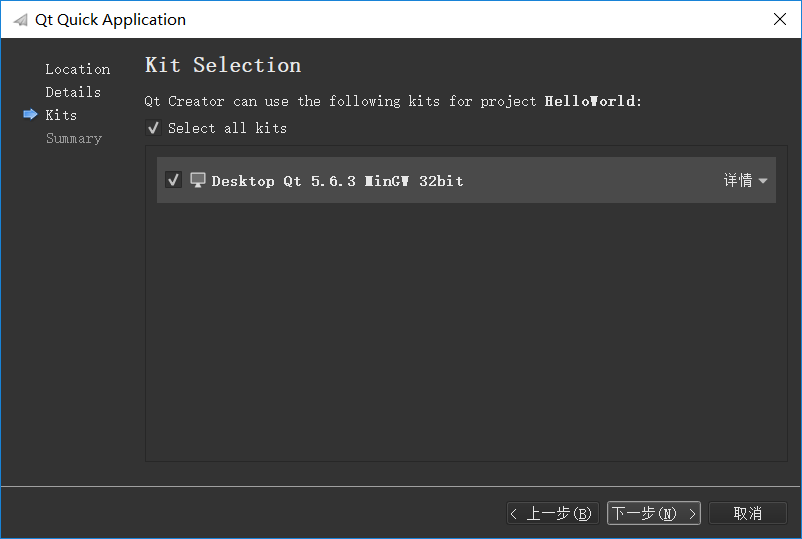Image resolution: width=802 pixels, height=539 pixels.
Task: Click the left chevron on 上一步 button
Action: click(514, 513)
